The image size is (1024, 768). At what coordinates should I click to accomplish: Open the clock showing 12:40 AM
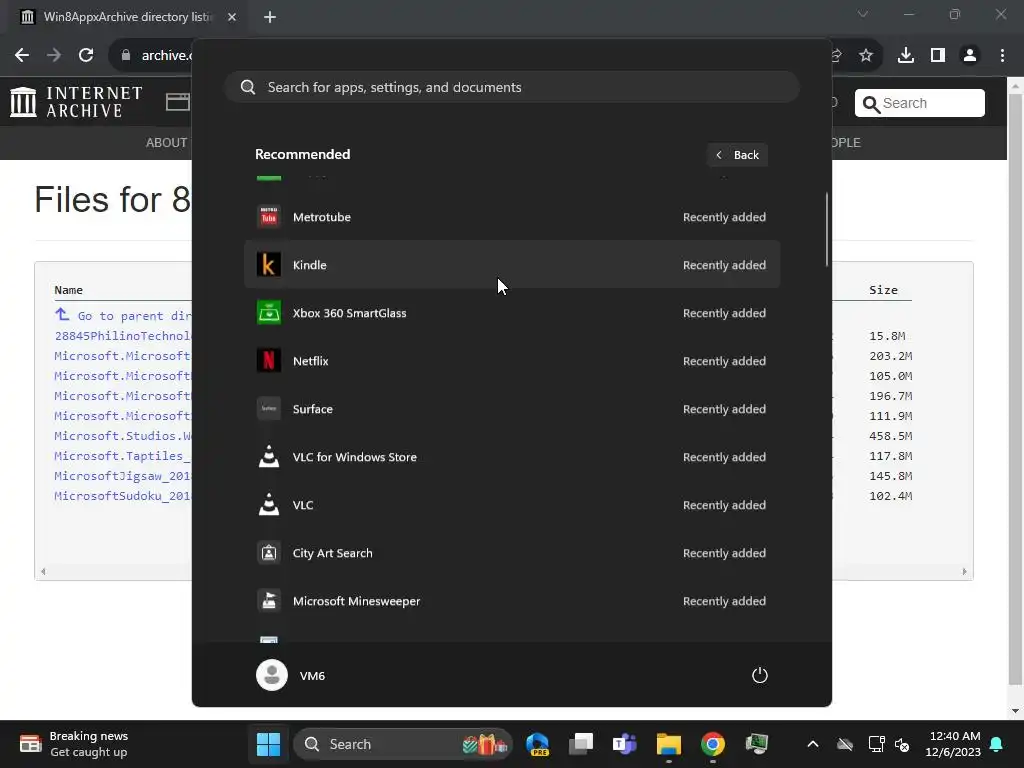pos(953,744)
